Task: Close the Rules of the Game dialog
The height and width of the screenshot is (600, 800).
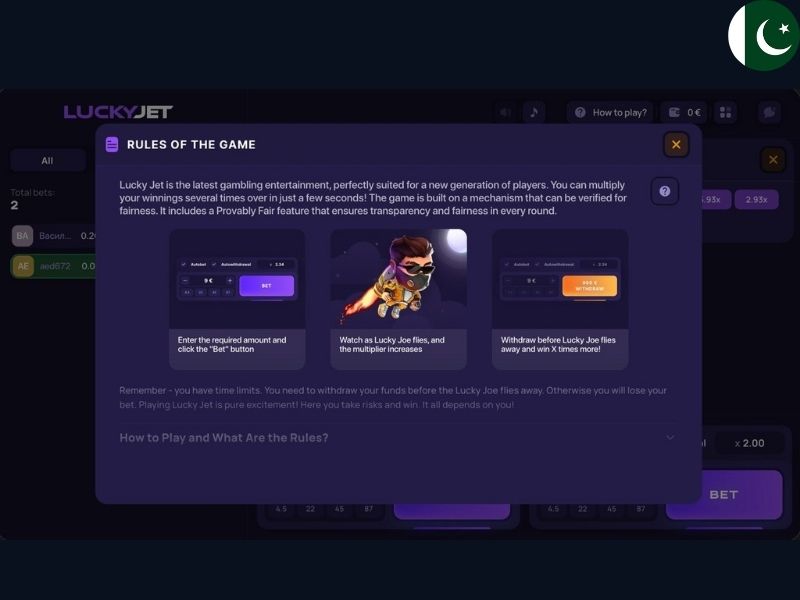Action: click(676, 145)
